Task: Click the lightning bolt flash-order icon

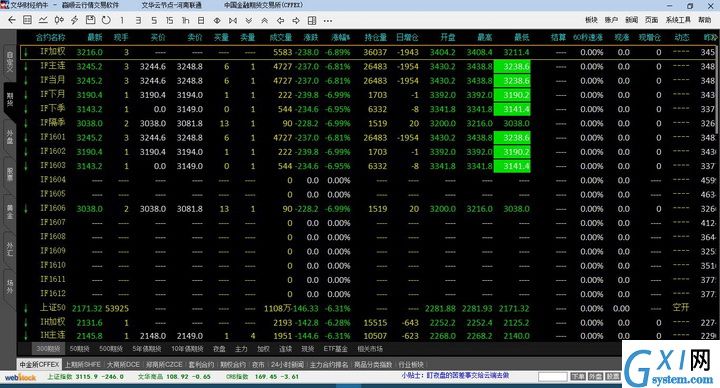Action: click(x=74, y=20)
